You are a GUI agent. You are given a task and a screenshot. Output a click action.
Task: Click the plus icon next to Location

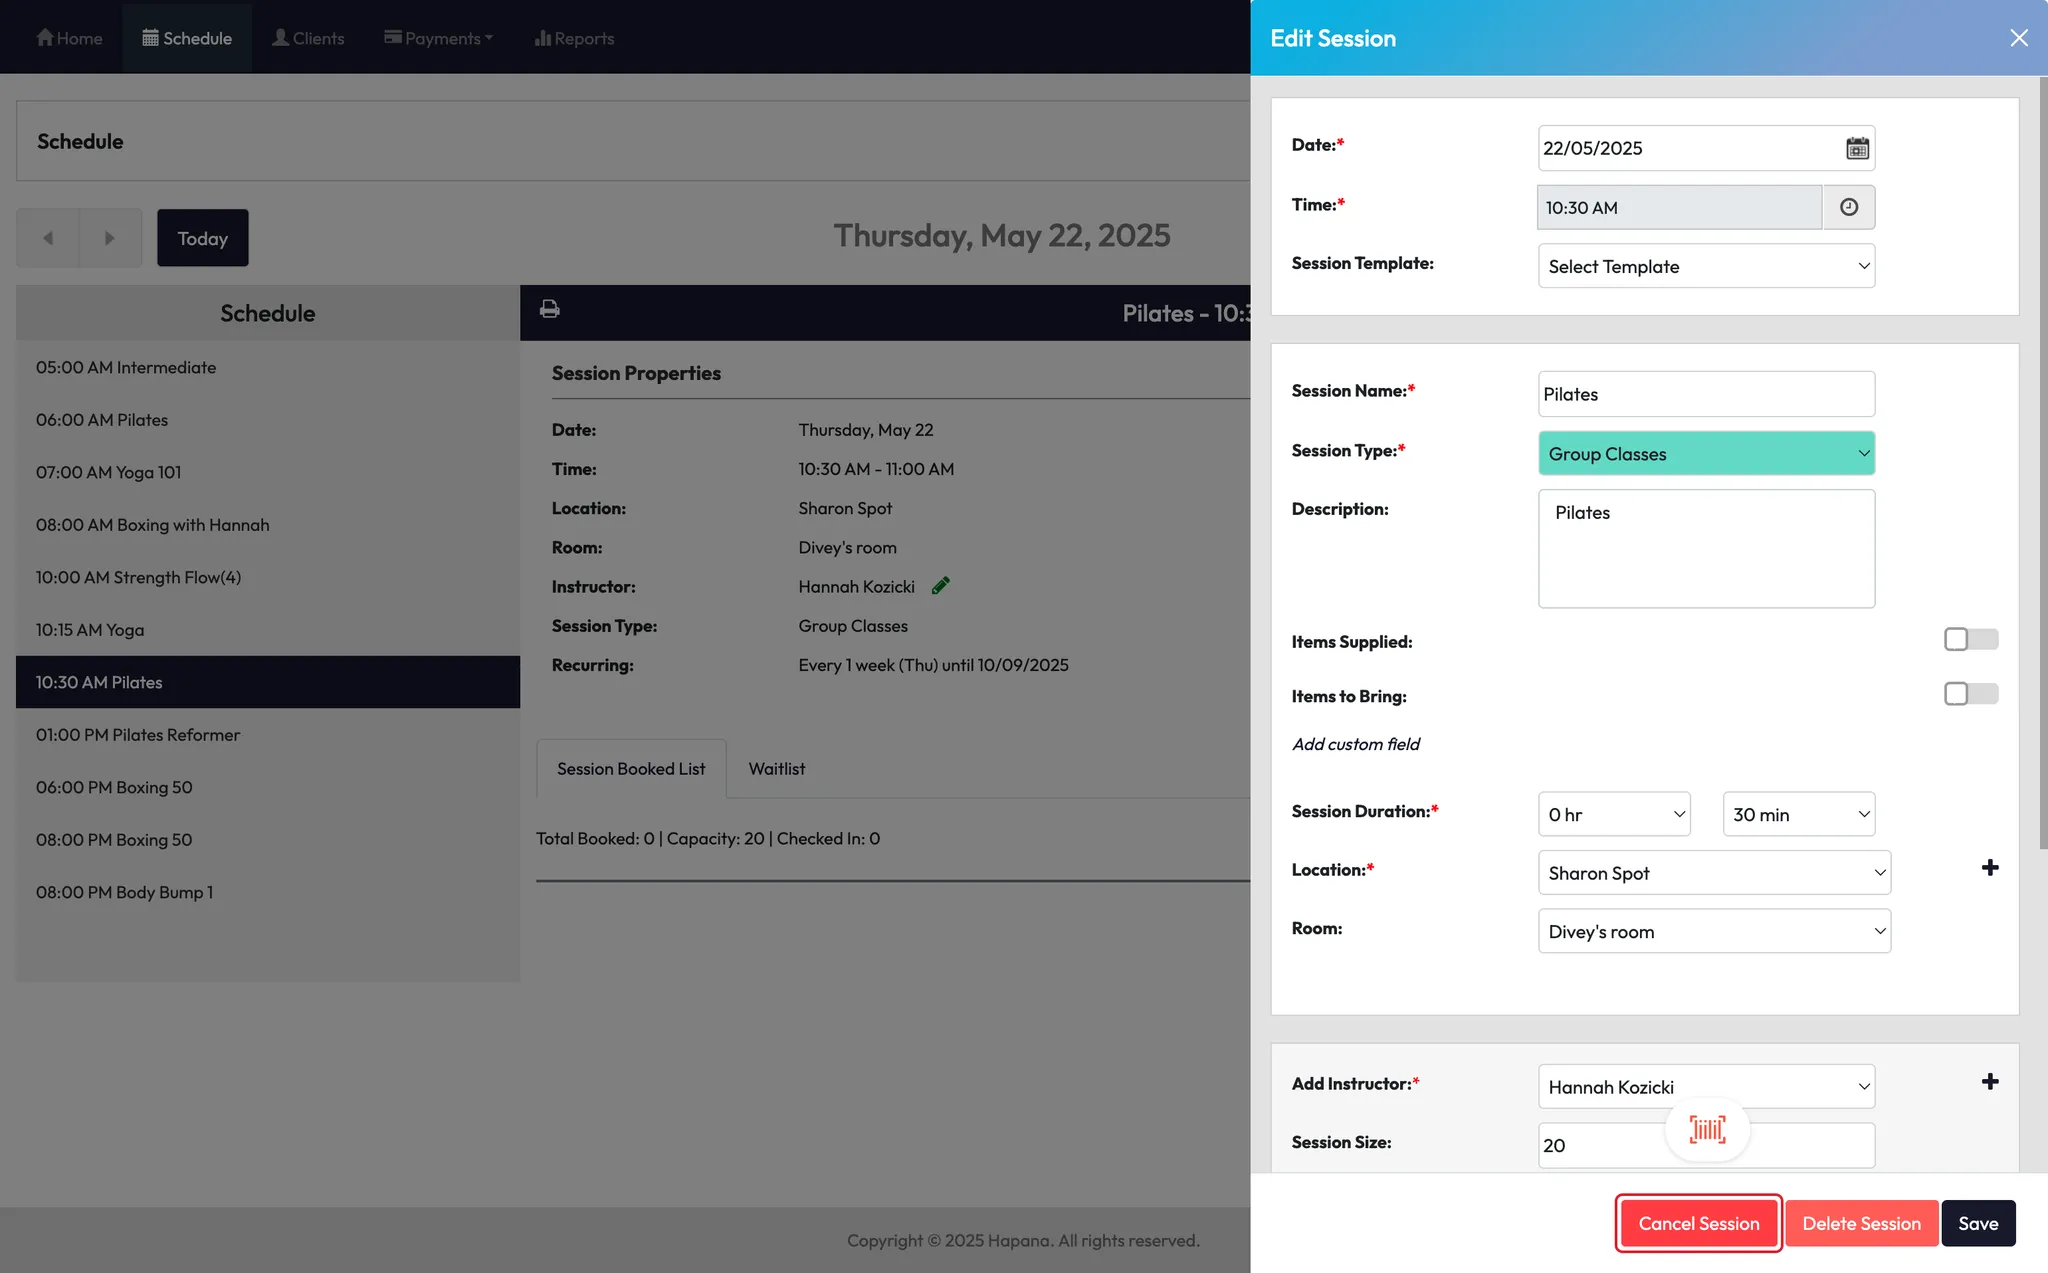1990,868
